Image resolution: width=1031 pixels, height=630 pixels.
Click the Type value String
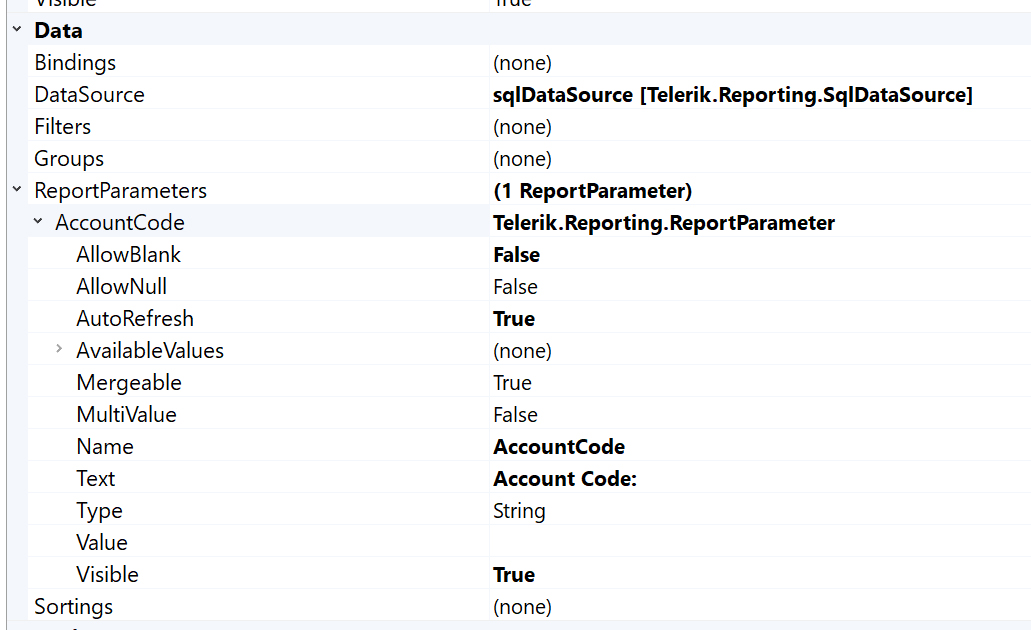pyautogui.click(x=519, y=511)
